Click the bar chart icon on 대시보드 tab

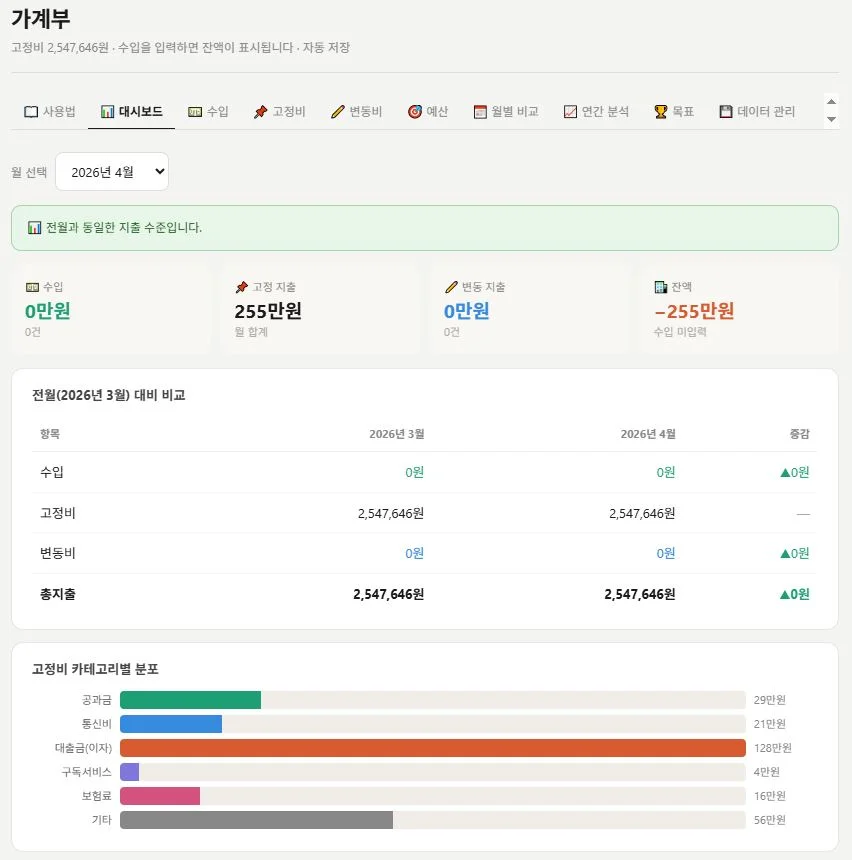click(x=108, y=112)
